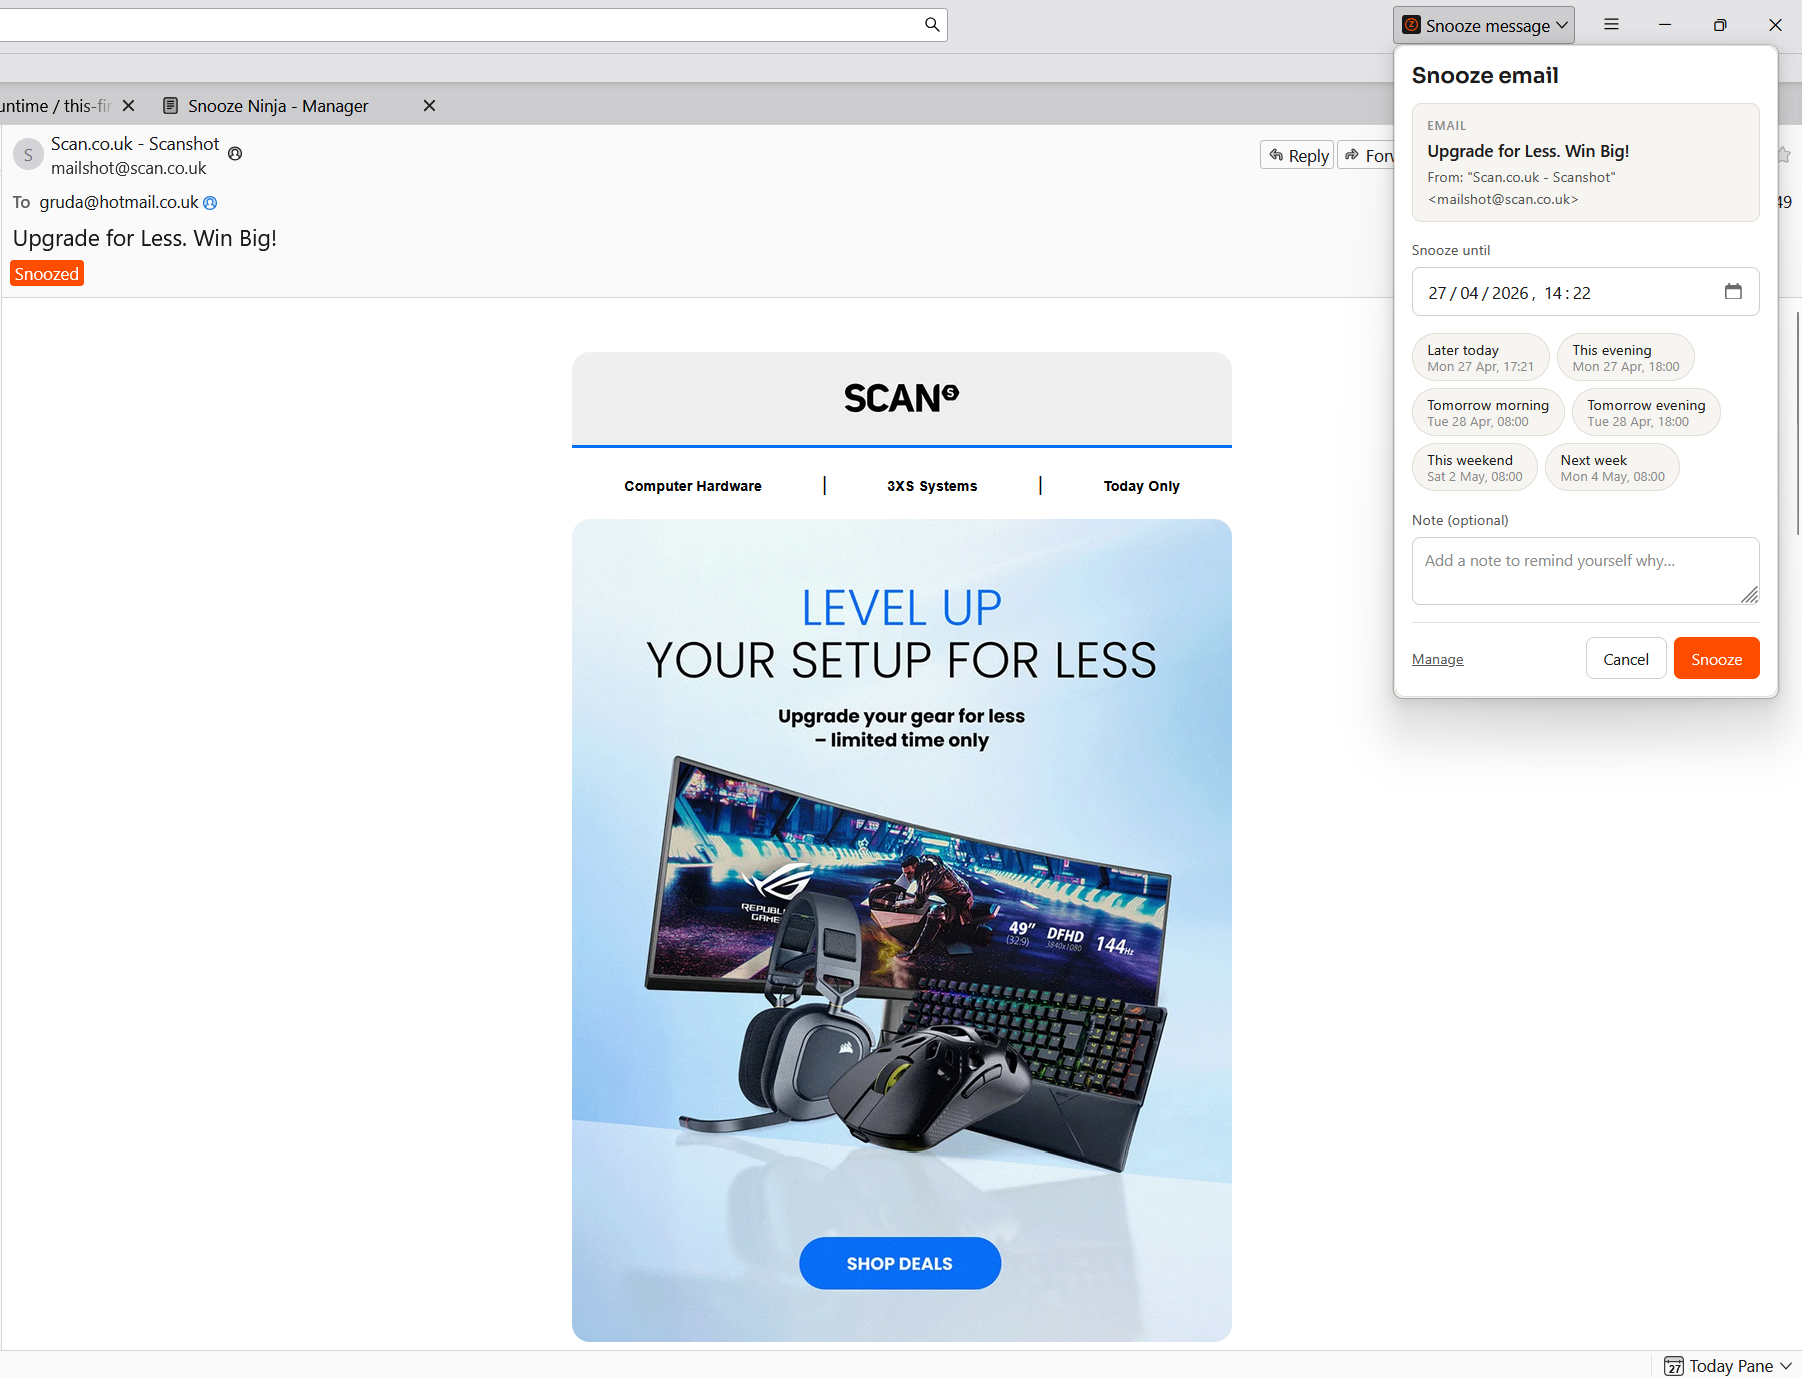
Task: Open the Snooze message toolbar dropdown
Action: (x=1484, y=25)
